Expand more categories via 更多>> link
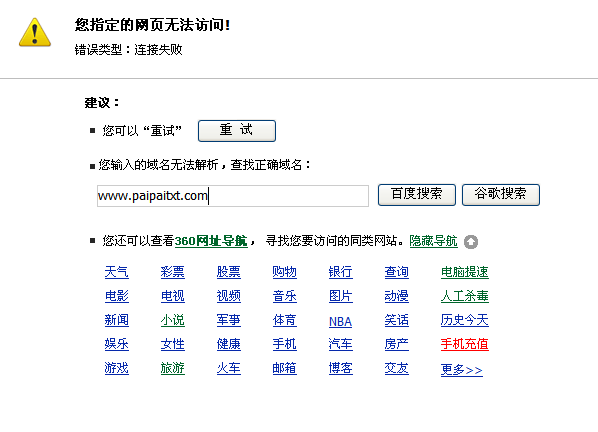 point(462,369)
